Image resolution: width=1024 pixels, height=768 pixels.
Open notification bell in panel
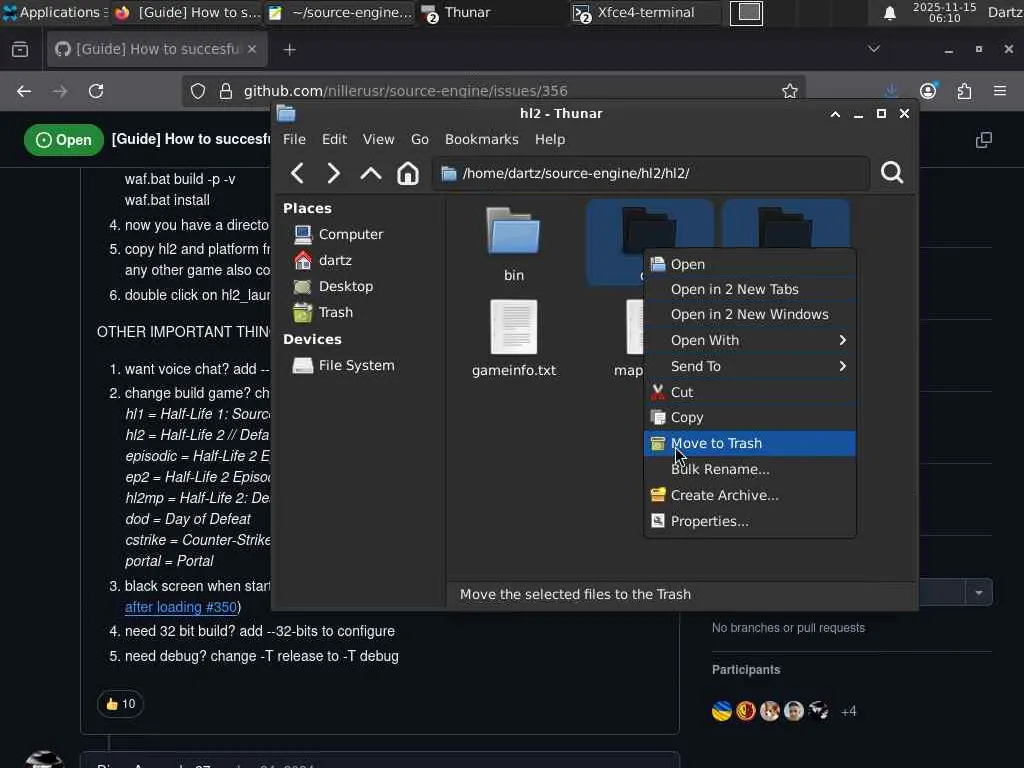[x=889, y=13]
